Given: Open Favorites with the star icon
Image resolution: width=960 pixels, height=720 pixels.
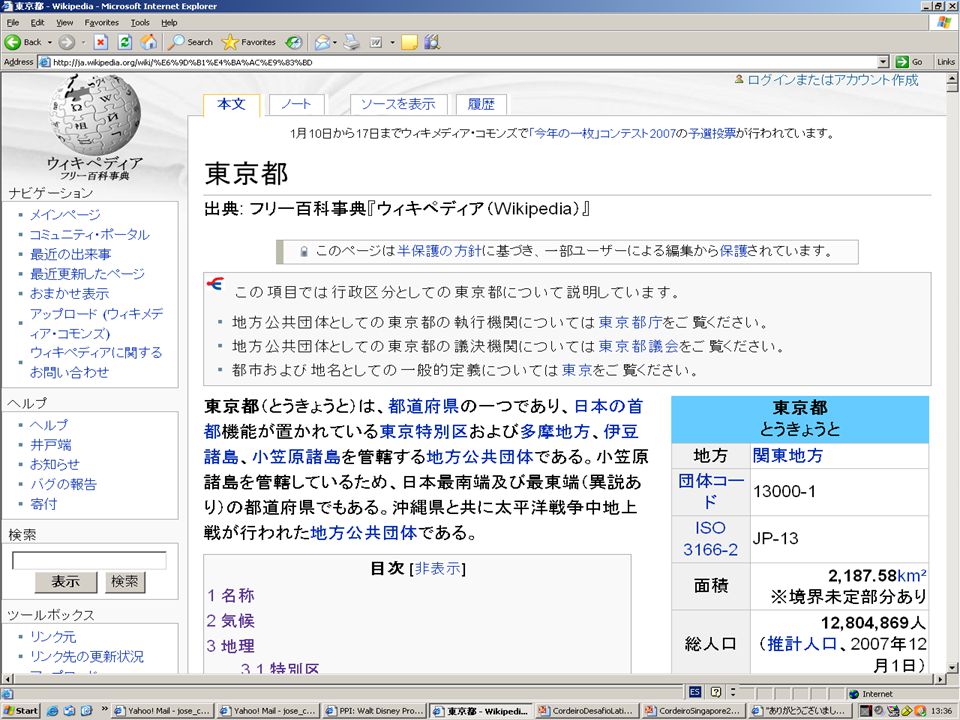Looking at the screenshot, I should tap(230, 42).
